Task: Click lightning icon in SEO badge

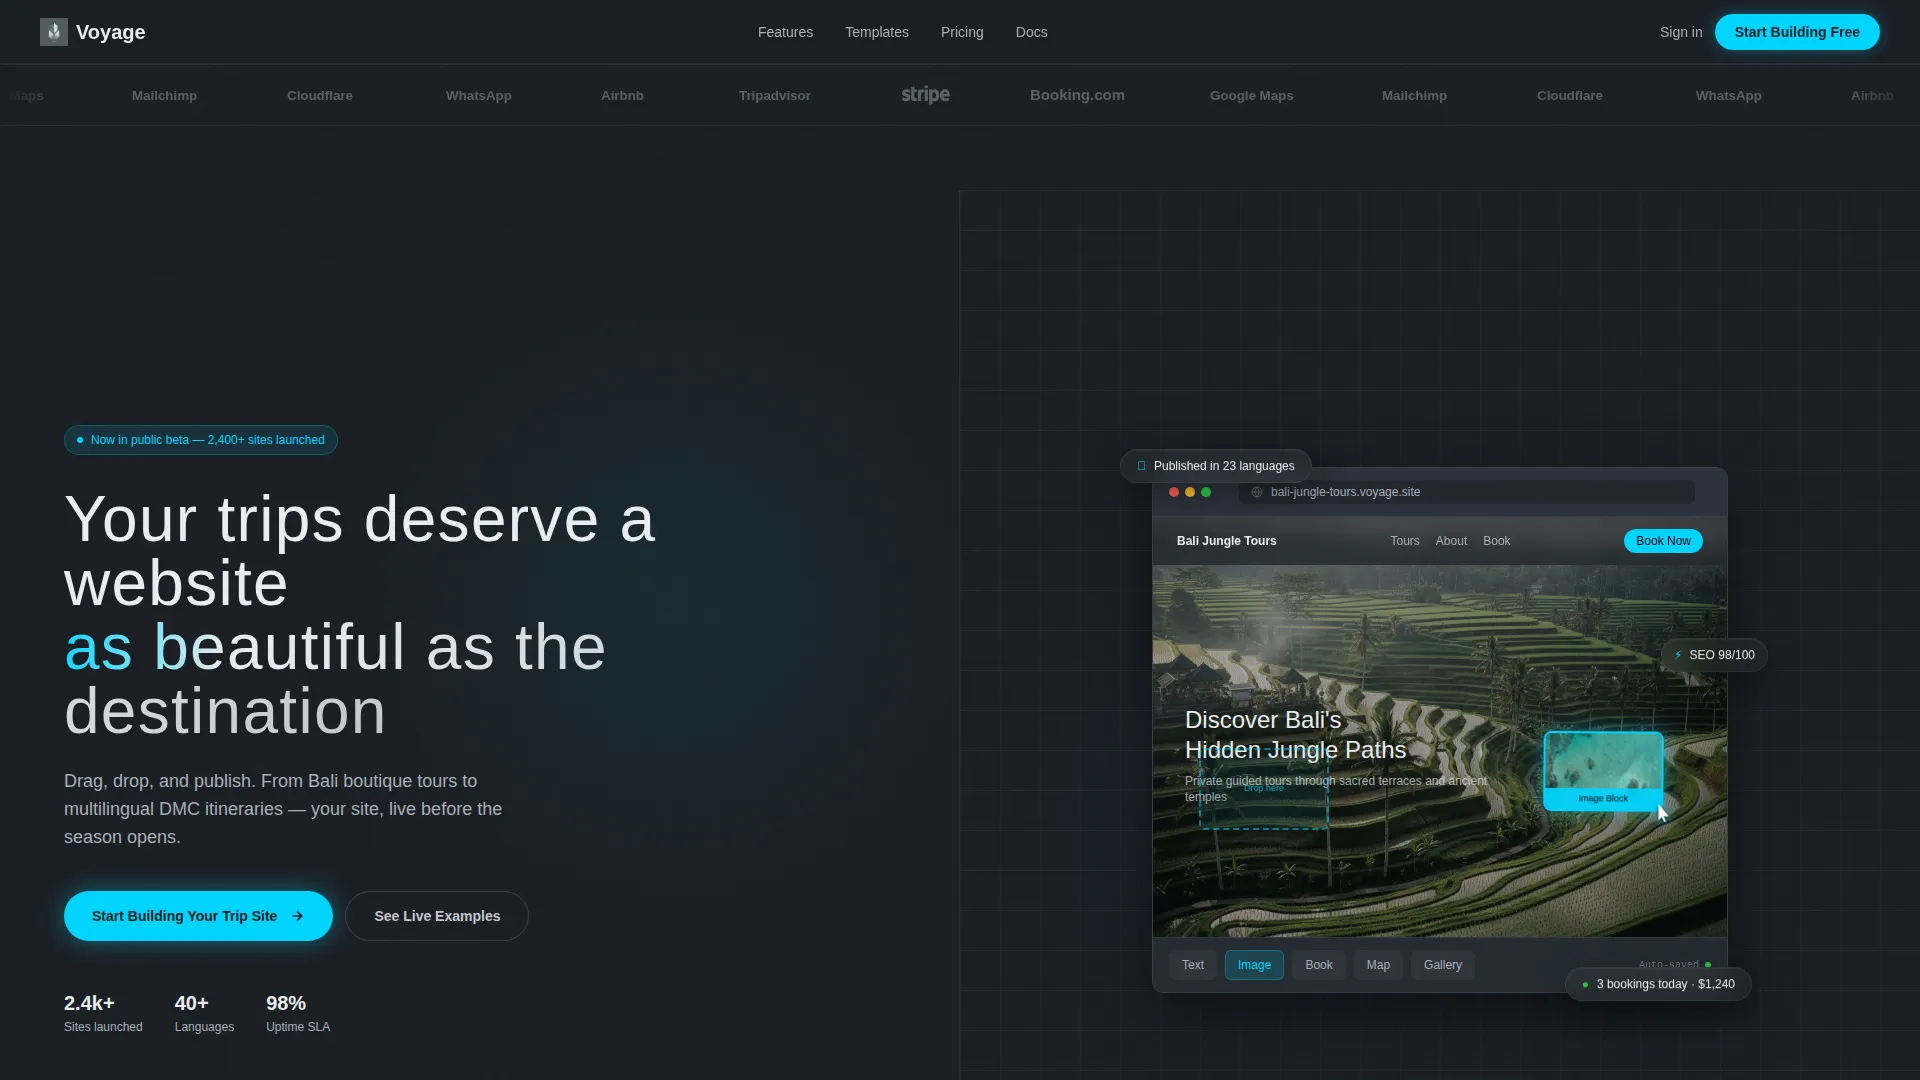Action: pyautogui.click(x=1678, y=655)
